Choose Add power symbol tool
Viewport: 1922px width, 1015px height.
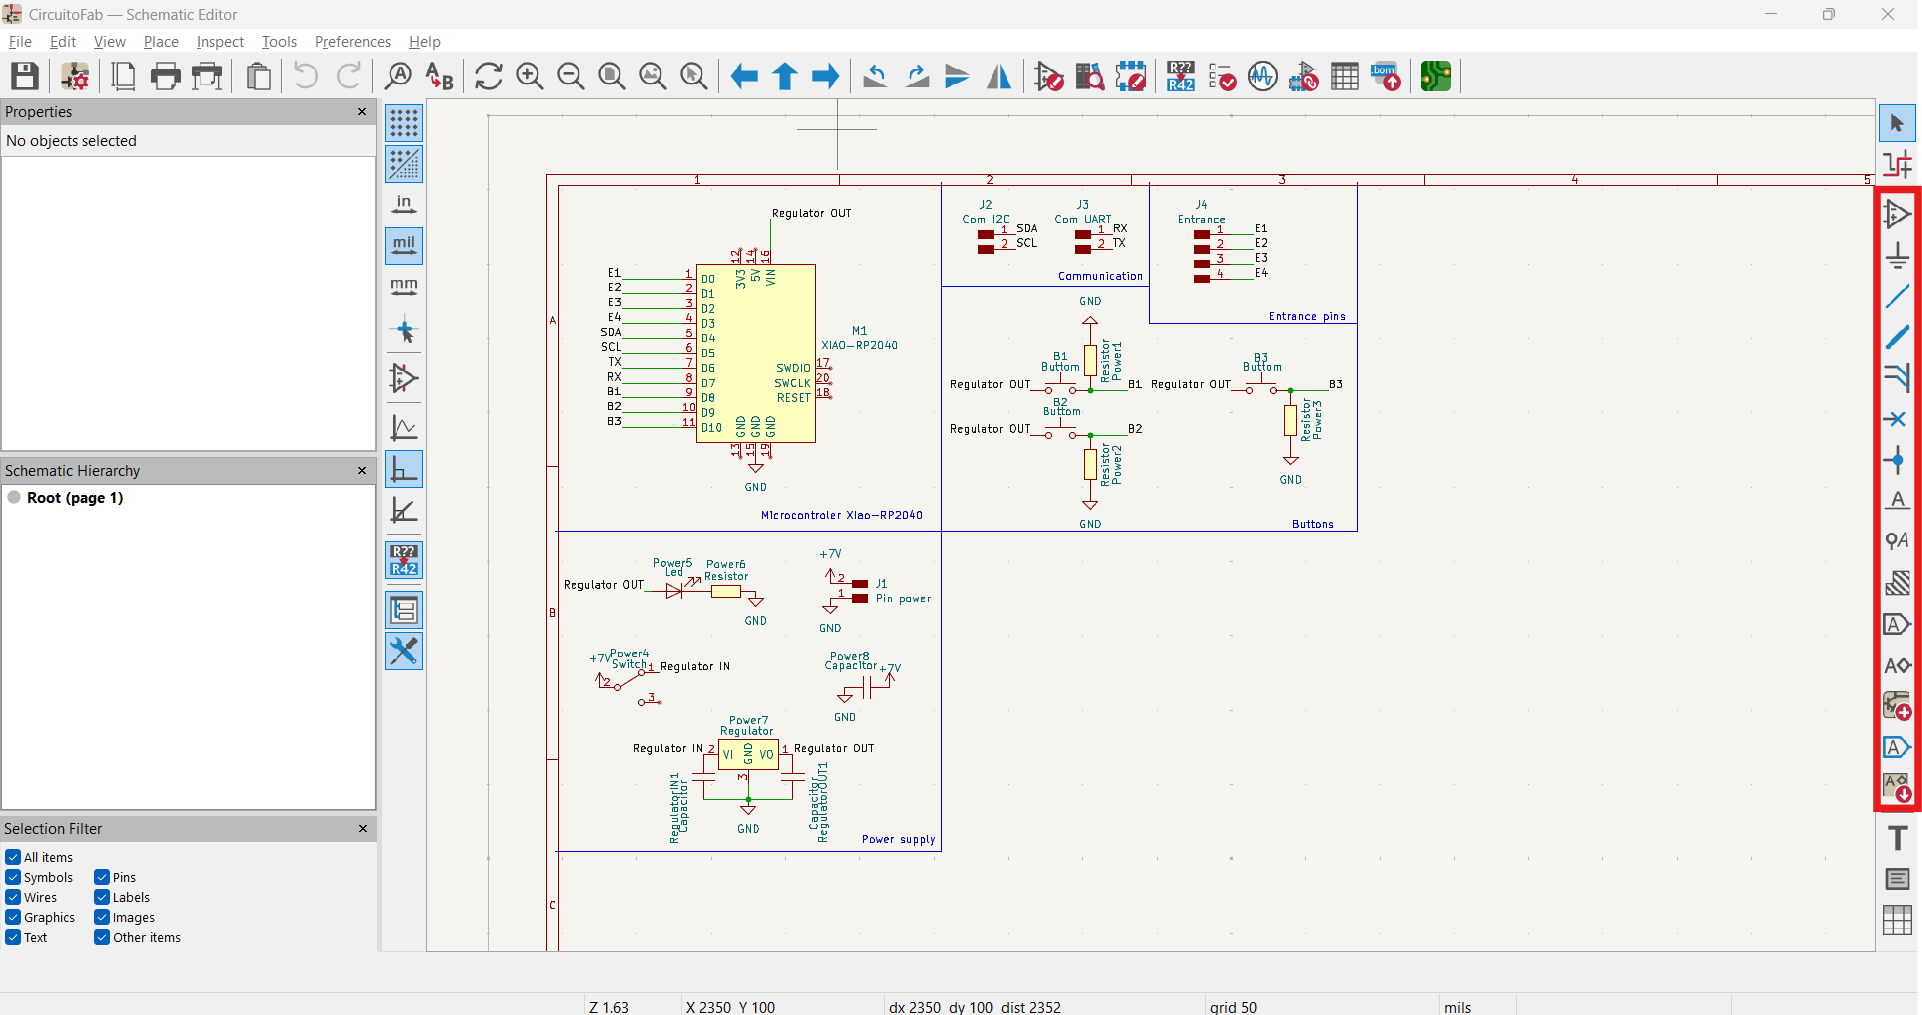1897,255
